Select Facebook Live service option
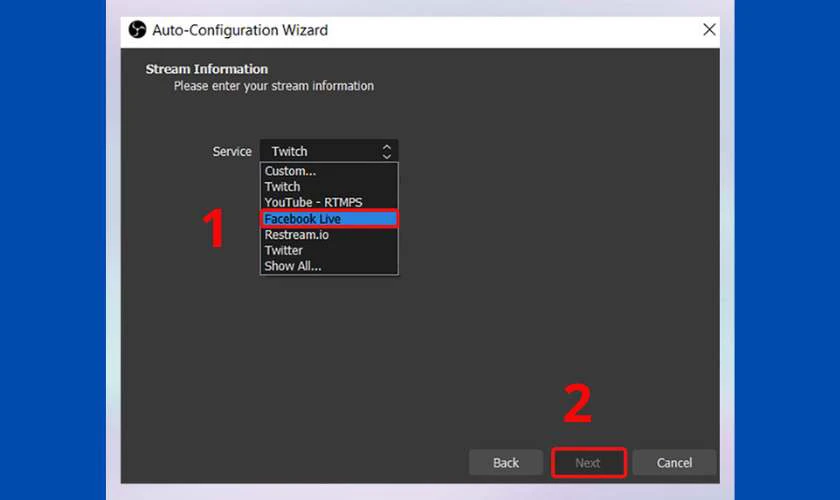840x500 pixels. [x=329, y=219]
